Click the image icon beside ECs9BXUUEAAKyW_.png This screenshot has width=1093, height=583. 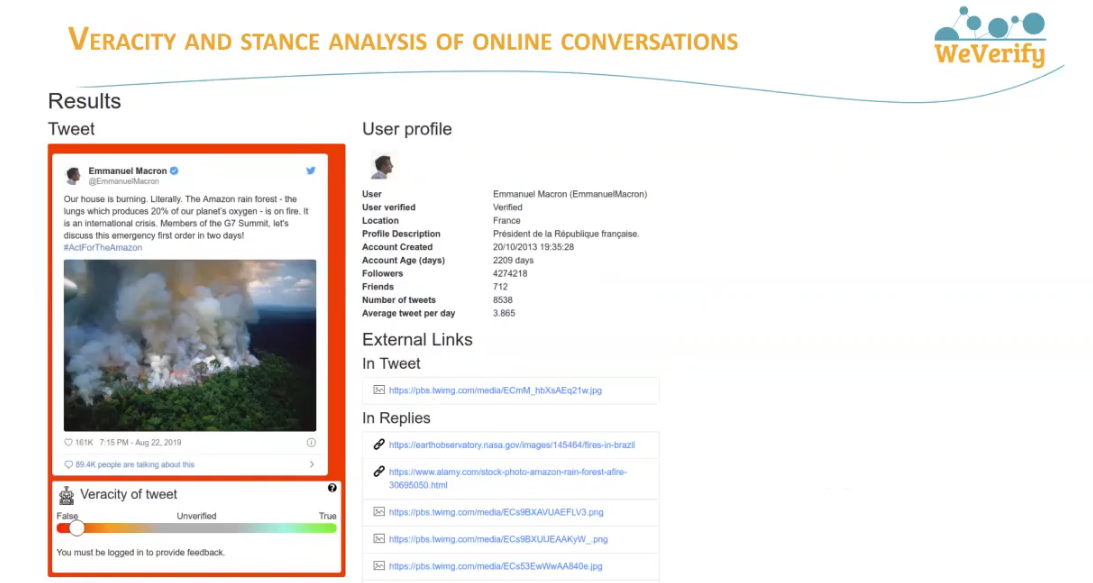[x=379, y=538]
